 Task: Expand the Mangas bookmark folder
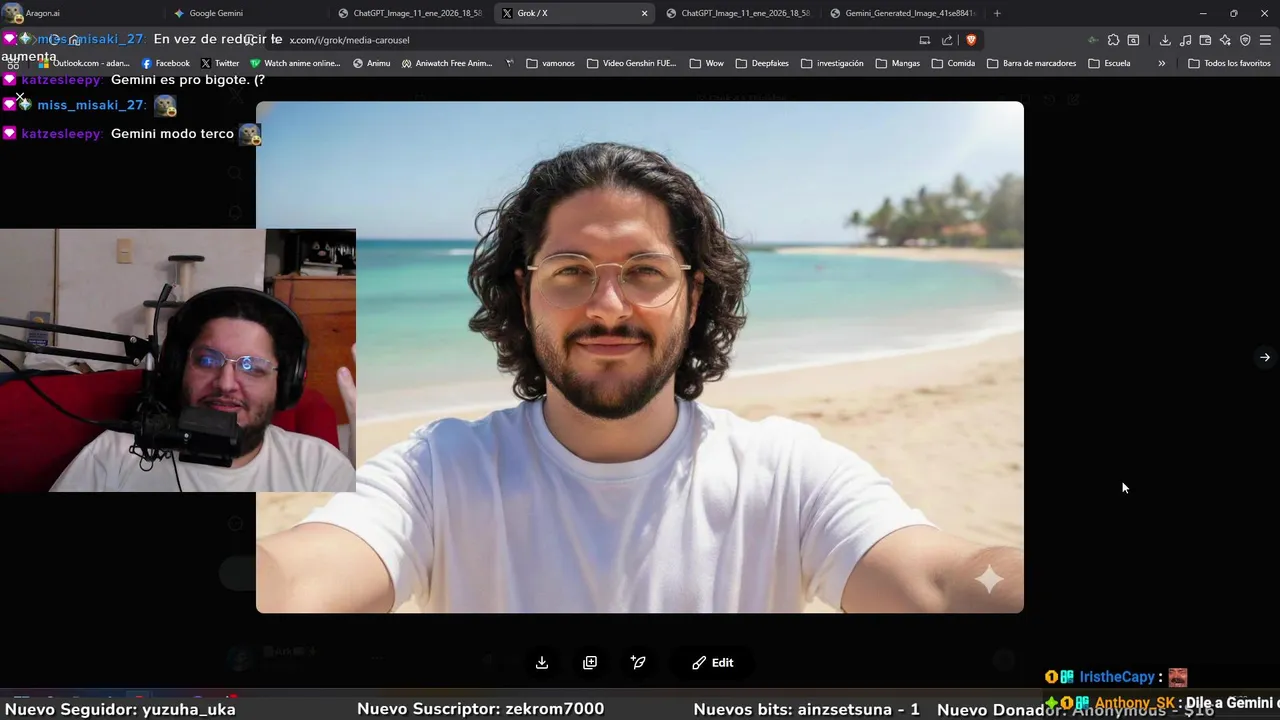(x=898, y=63)
